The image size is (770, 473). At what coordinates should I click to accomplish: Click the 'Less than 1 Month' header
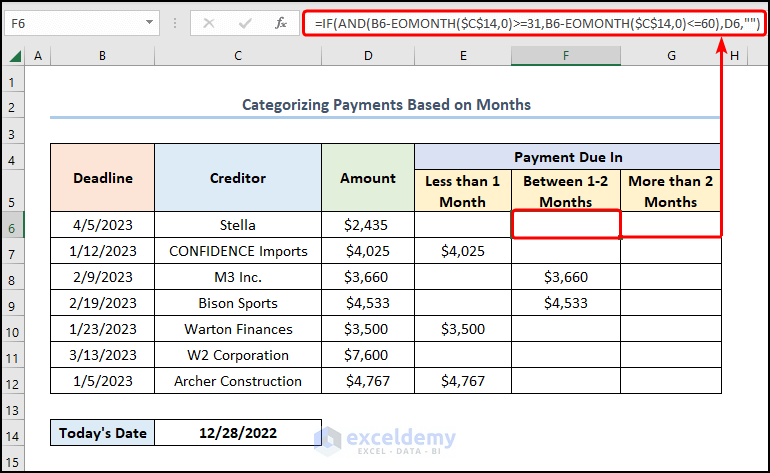pyautogui.click(x=463, y=191)
